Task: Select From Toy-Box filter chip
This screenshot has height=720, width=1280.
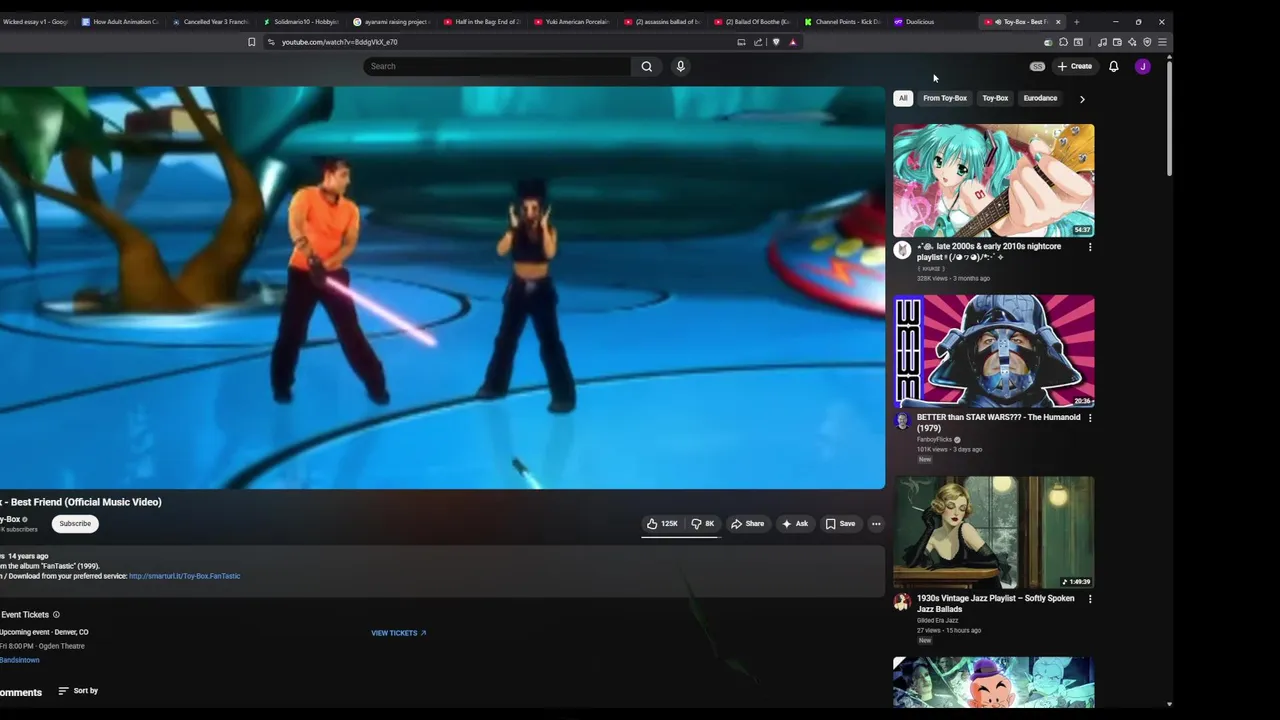Action: tap(945, 98)
